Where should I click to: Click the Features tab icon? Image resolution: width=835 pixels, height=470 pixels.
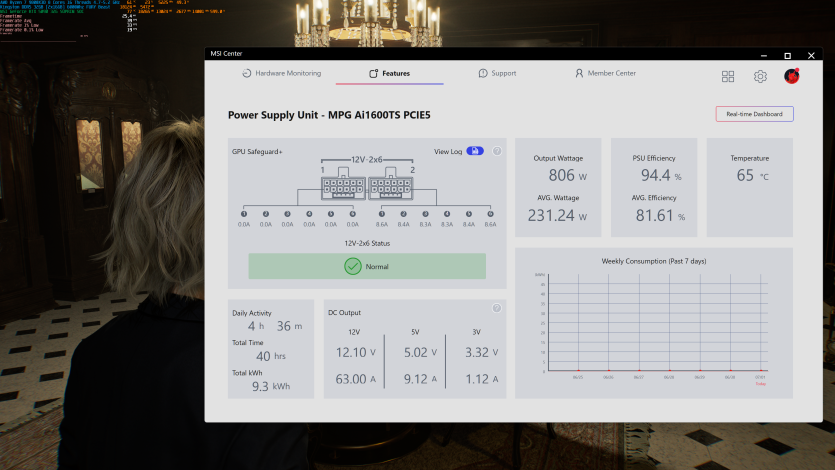pos(374,73)
